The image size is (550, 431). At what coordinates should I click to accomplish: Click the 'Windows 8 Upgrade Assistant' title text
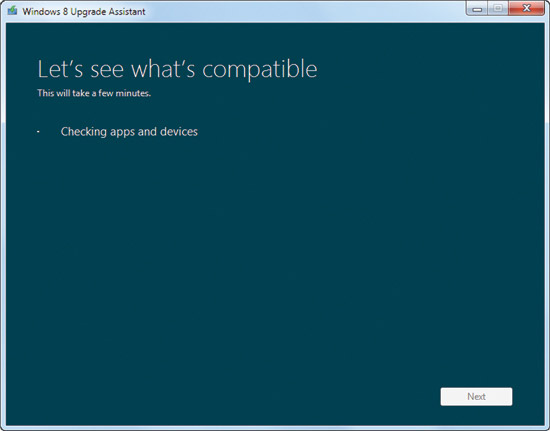pos(84,12)
